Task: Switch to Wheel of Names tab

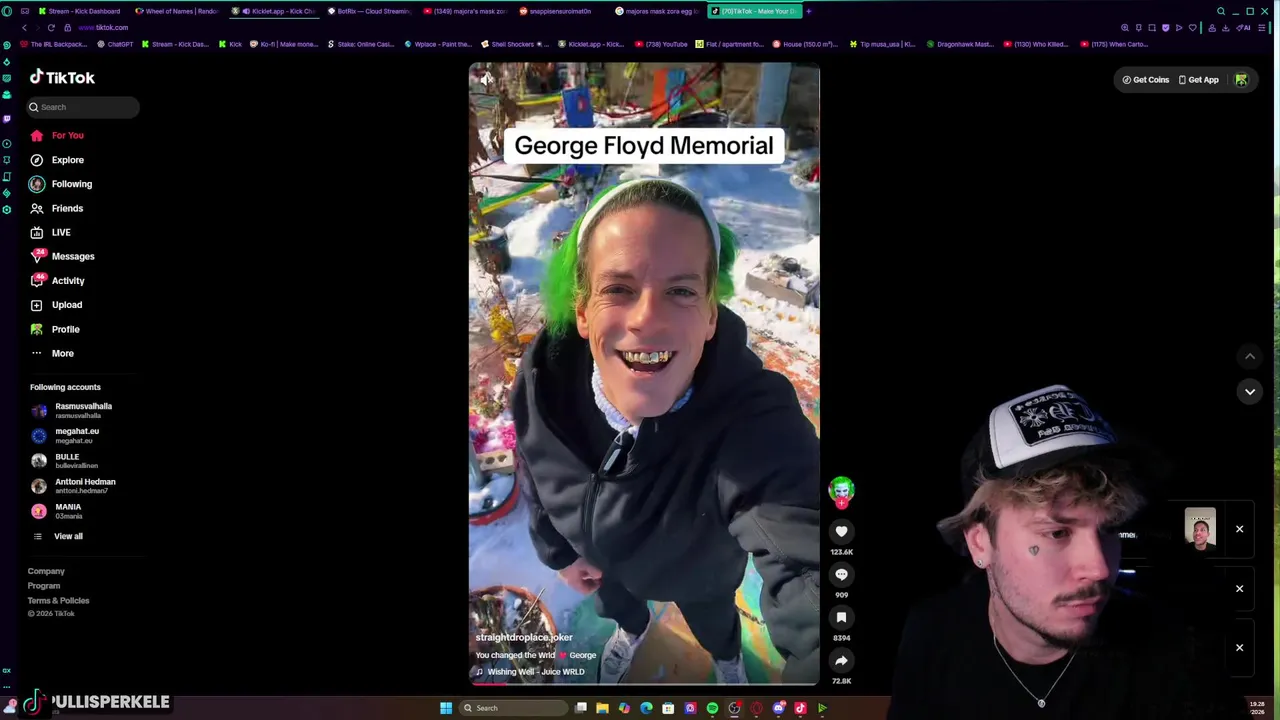Action: (x=176, y=11)
